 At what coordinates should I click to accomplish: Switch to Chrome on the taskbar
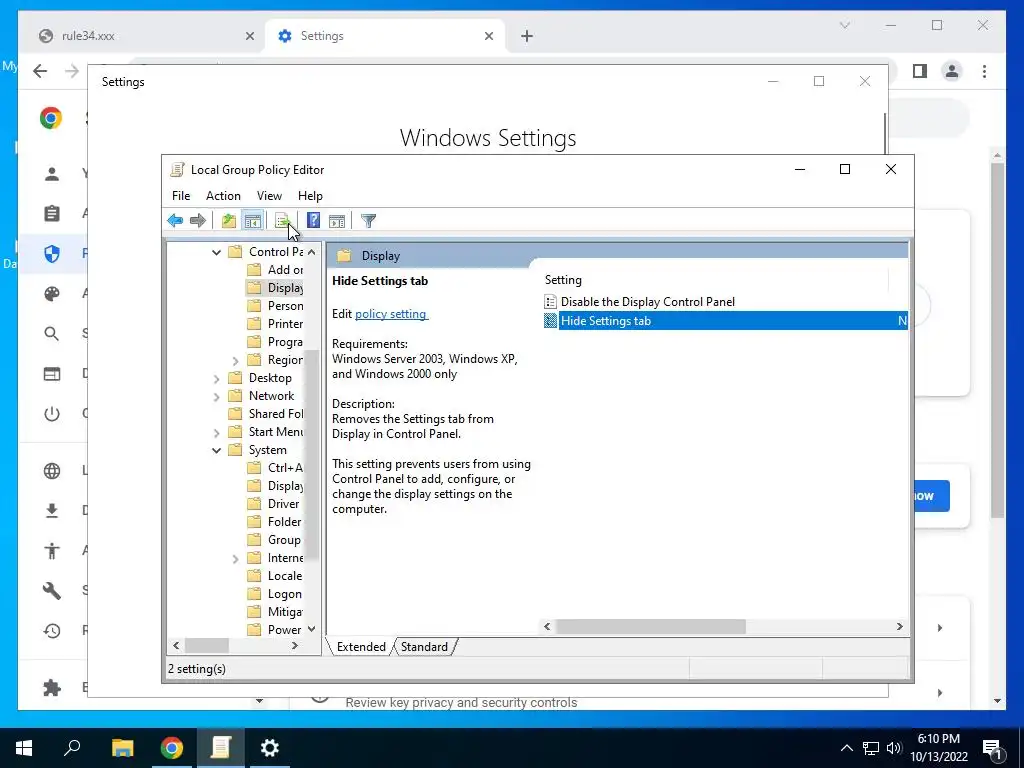click(172, 748)
